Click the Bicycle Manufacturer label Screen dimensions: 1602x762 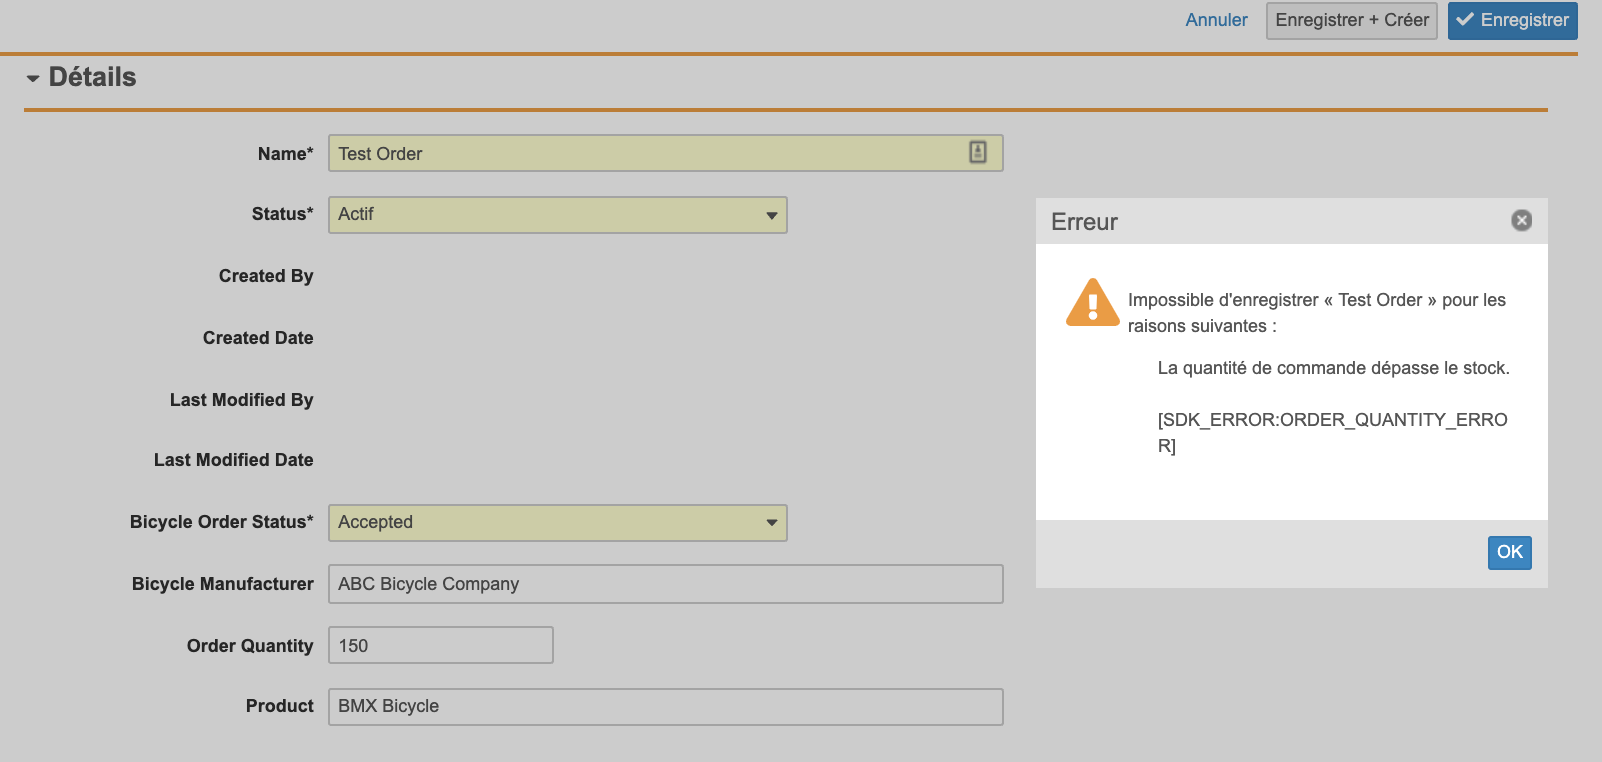tap(223, 584)
